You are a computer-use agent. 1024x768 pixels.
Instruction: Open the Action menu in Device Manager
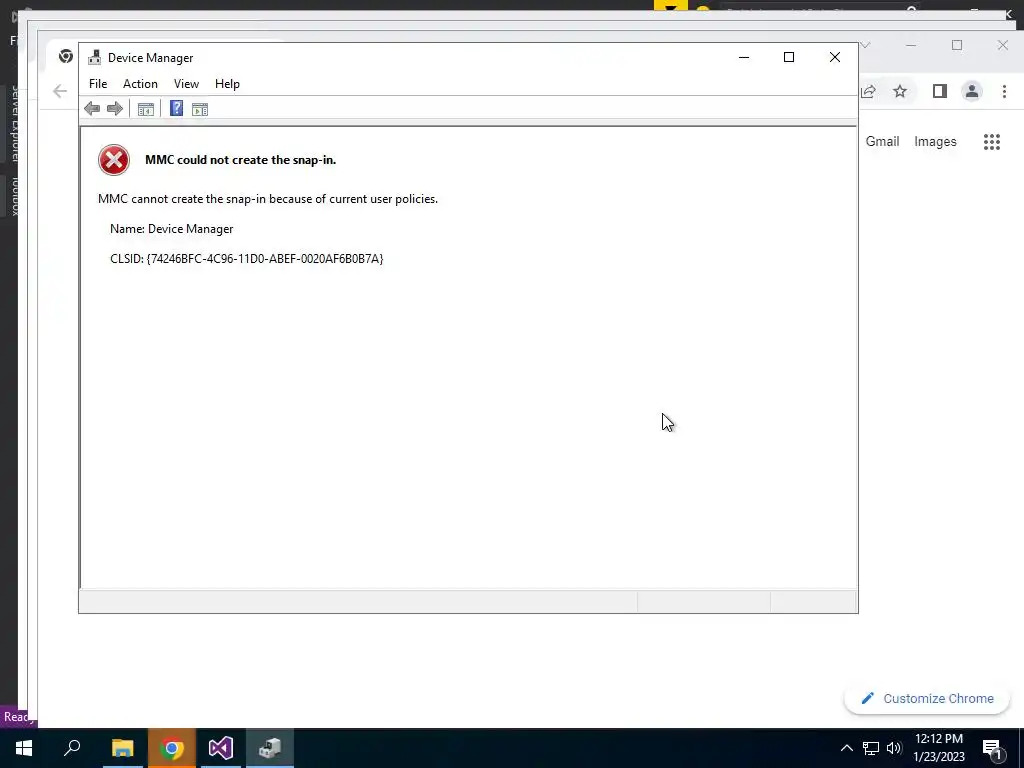coord(140,84)
